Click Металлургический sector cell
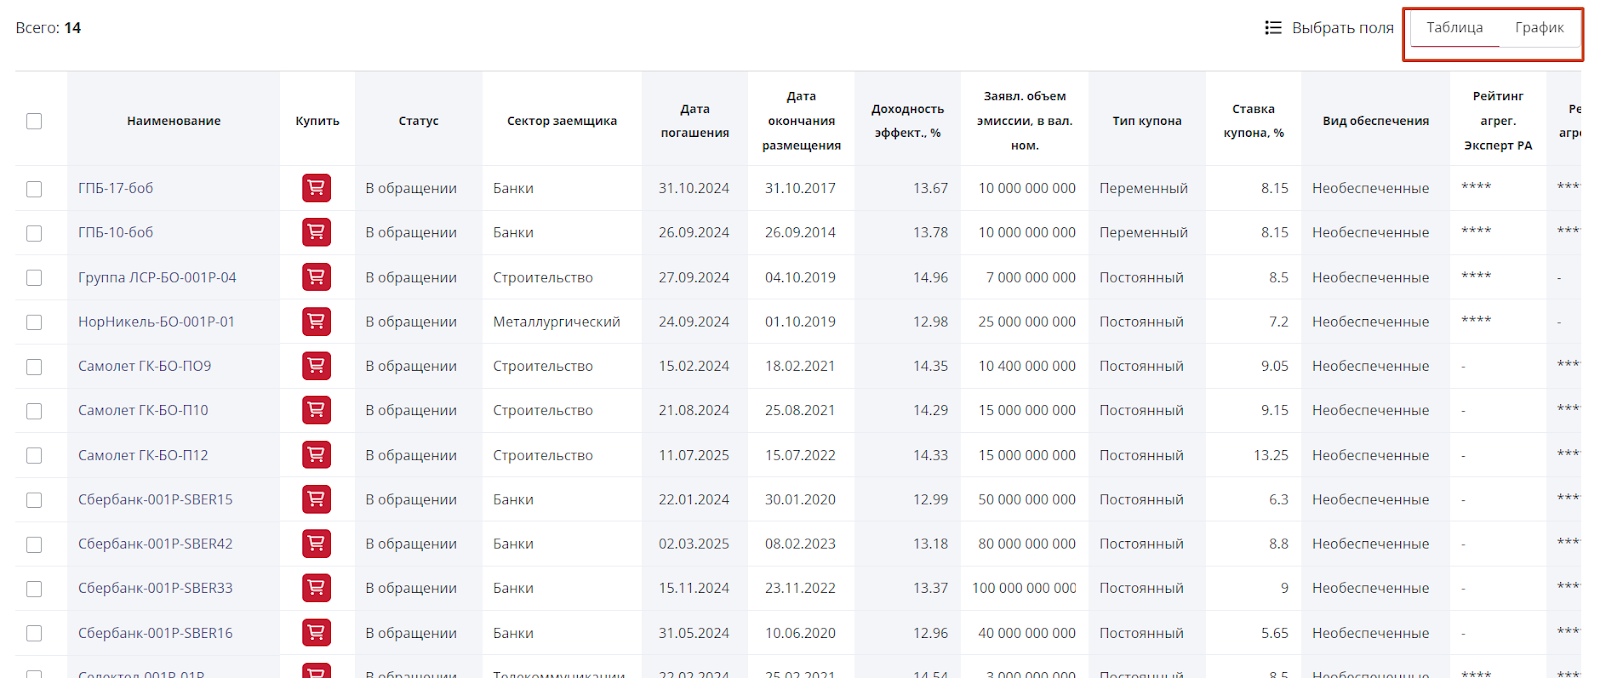The width and height of the screenshot is (1600, 678). pyautogui.click(x=556, y=321)
